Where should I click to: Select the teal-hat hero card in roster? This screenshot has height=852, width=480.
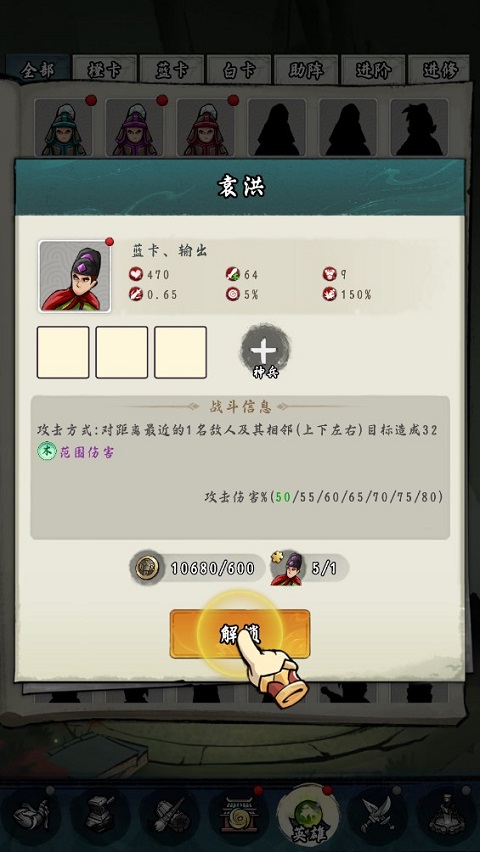pyautogui.click(x=63, y=129)
